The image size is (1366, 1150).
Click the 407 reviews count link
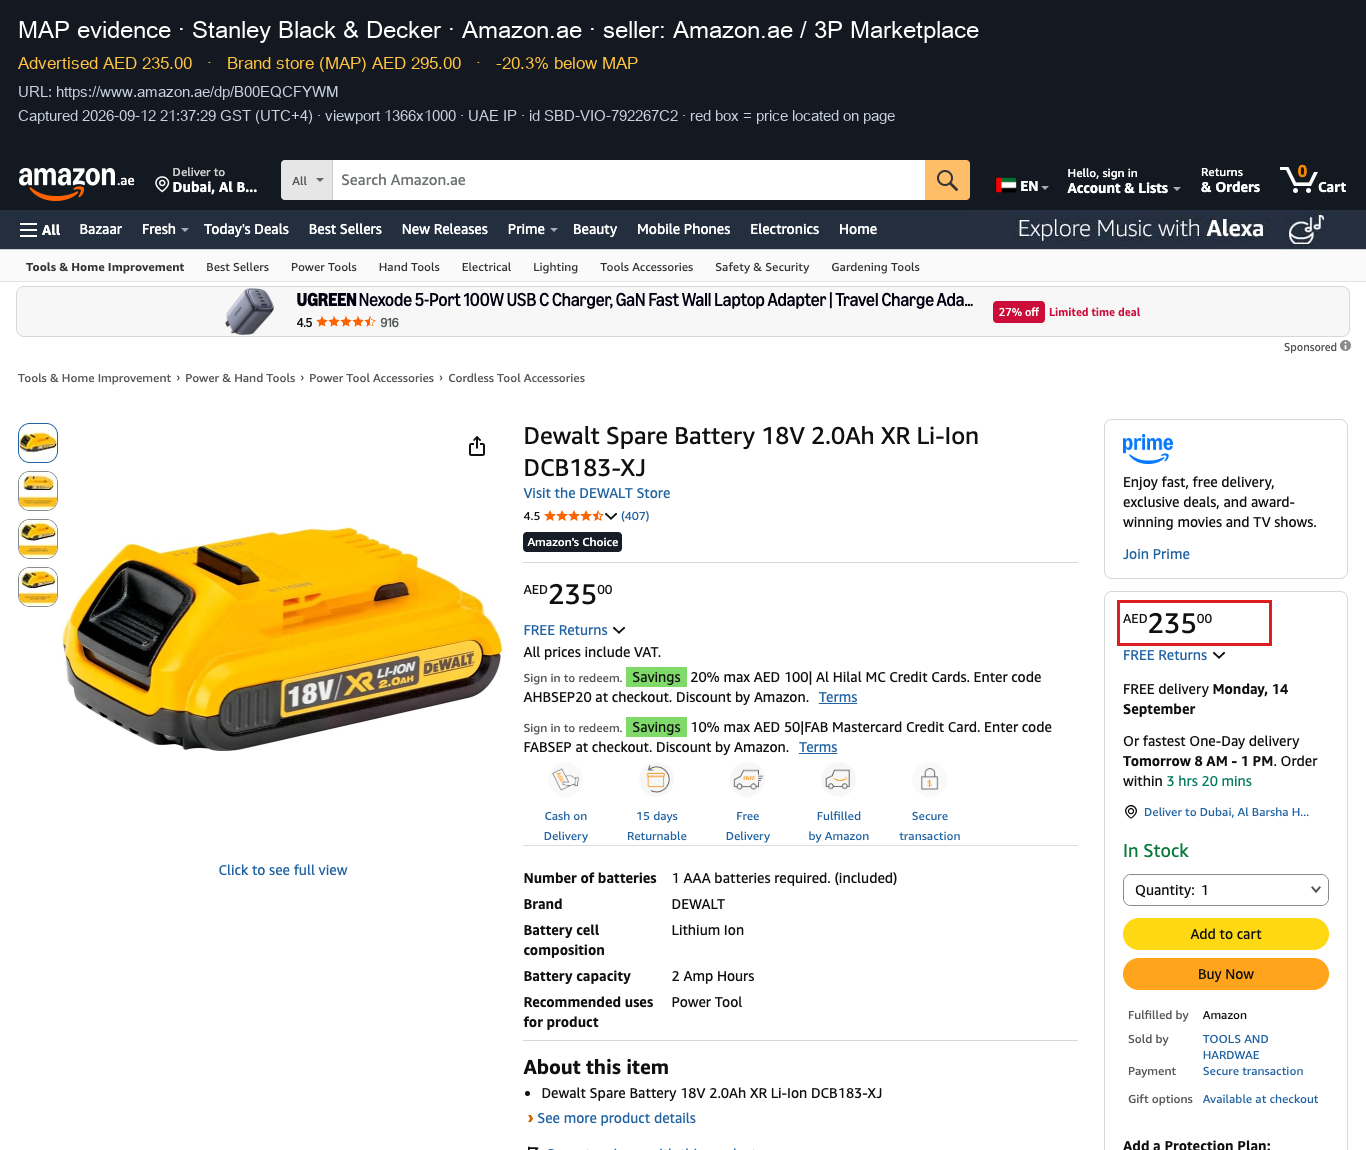point(635,516)
